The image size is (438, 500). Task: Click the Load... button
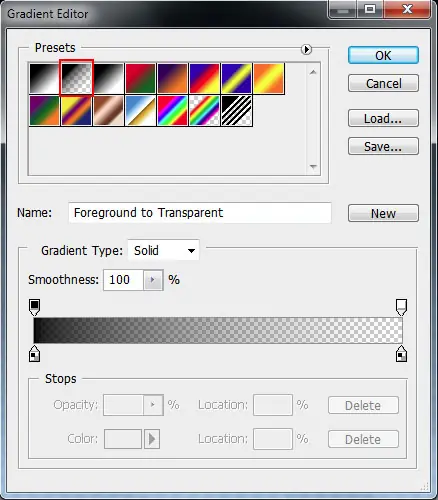tap(383, 118)
